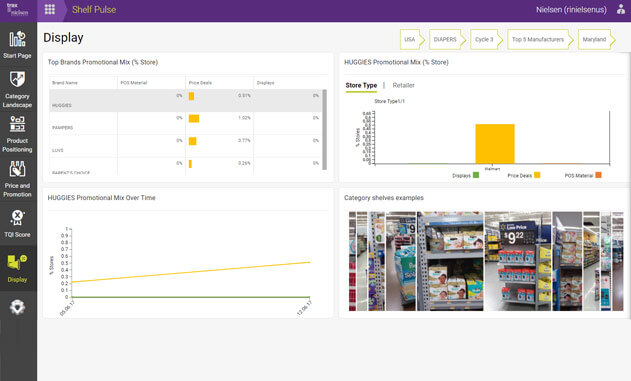Switch to the Retailer tab
This screenshot has width=631, height=381.
pyautogui.click(x=403, y=85)
